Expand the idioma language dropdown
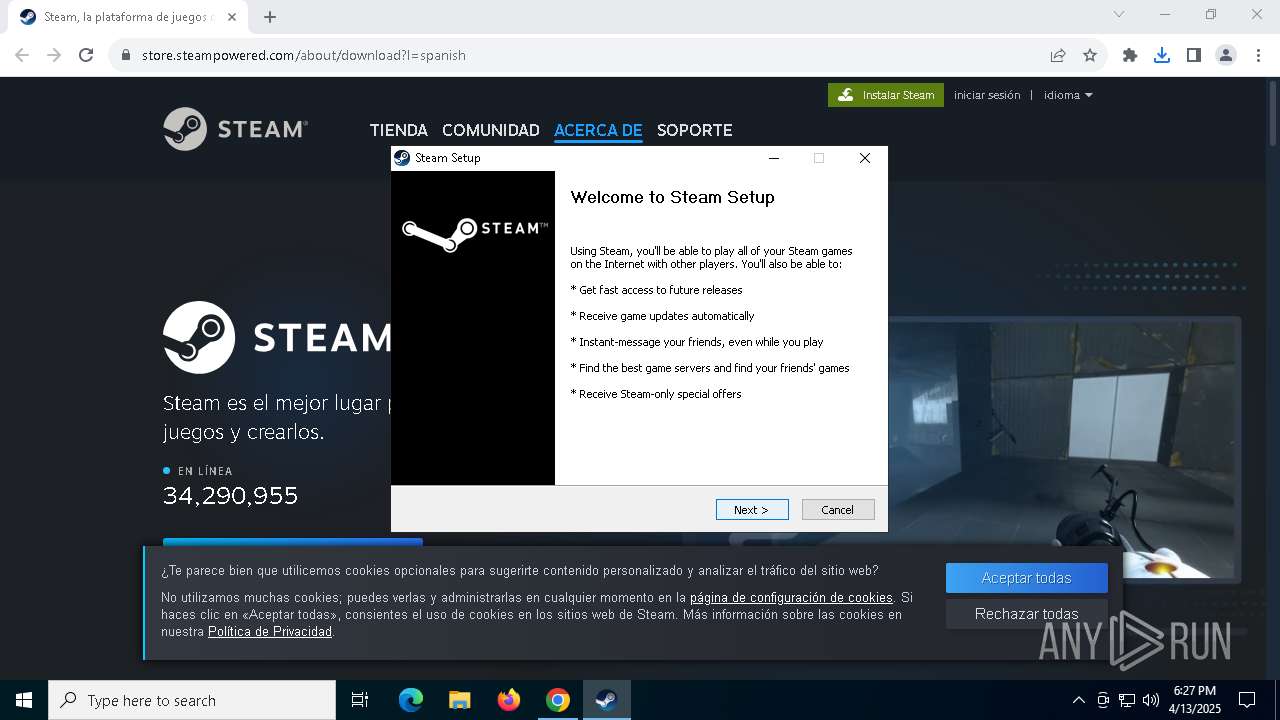 (x=1068, y=95)
